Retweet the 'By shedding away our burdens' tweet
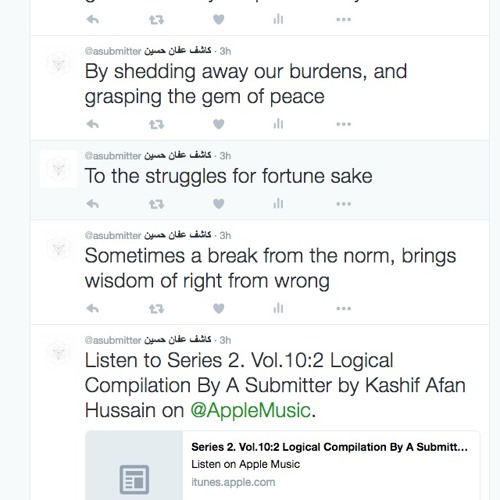 point(156,124)
